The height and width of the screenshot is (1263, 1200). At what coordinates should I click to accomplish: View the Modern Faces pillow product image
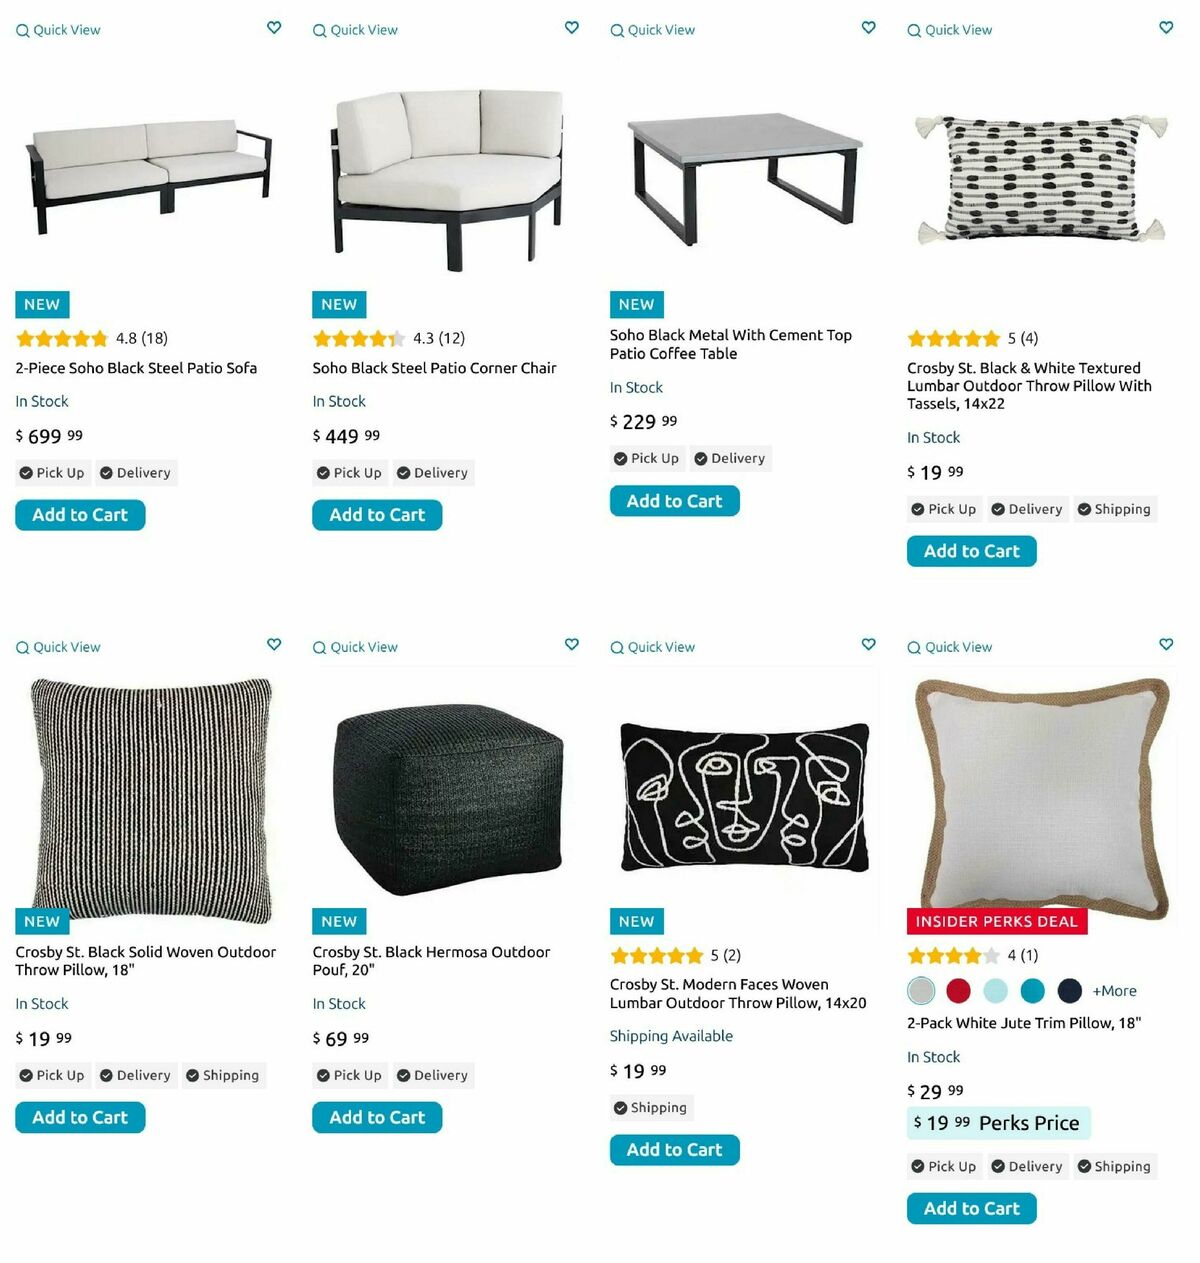point(744,796)
